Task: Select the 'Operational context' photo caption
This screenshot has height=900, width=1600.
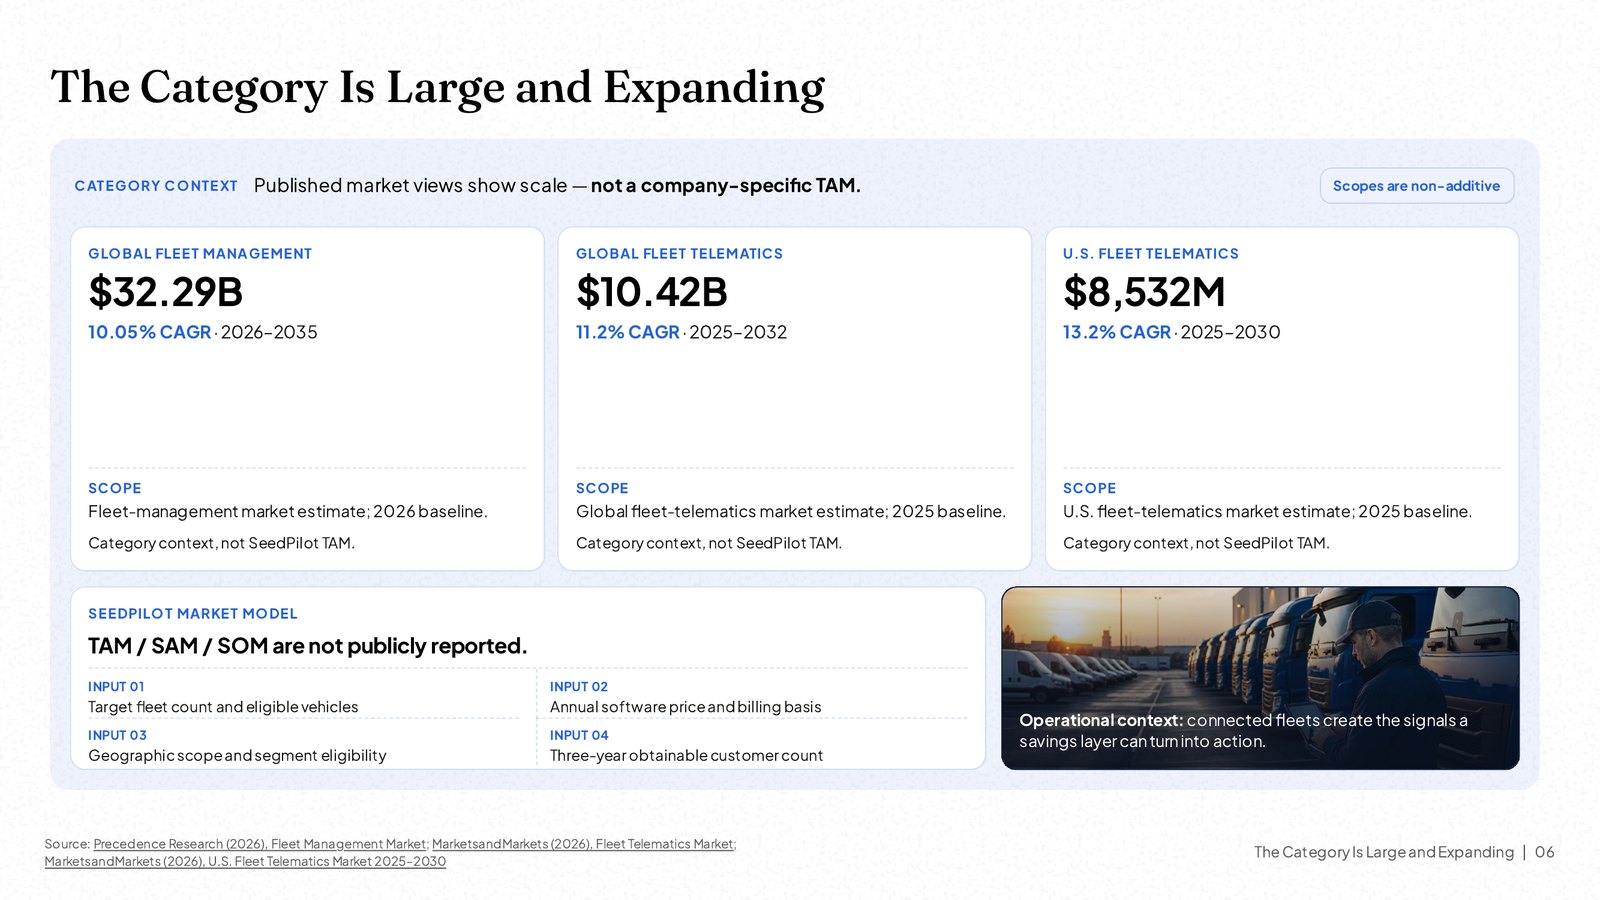Action: pyautogui.click(x=1244, y=731)
